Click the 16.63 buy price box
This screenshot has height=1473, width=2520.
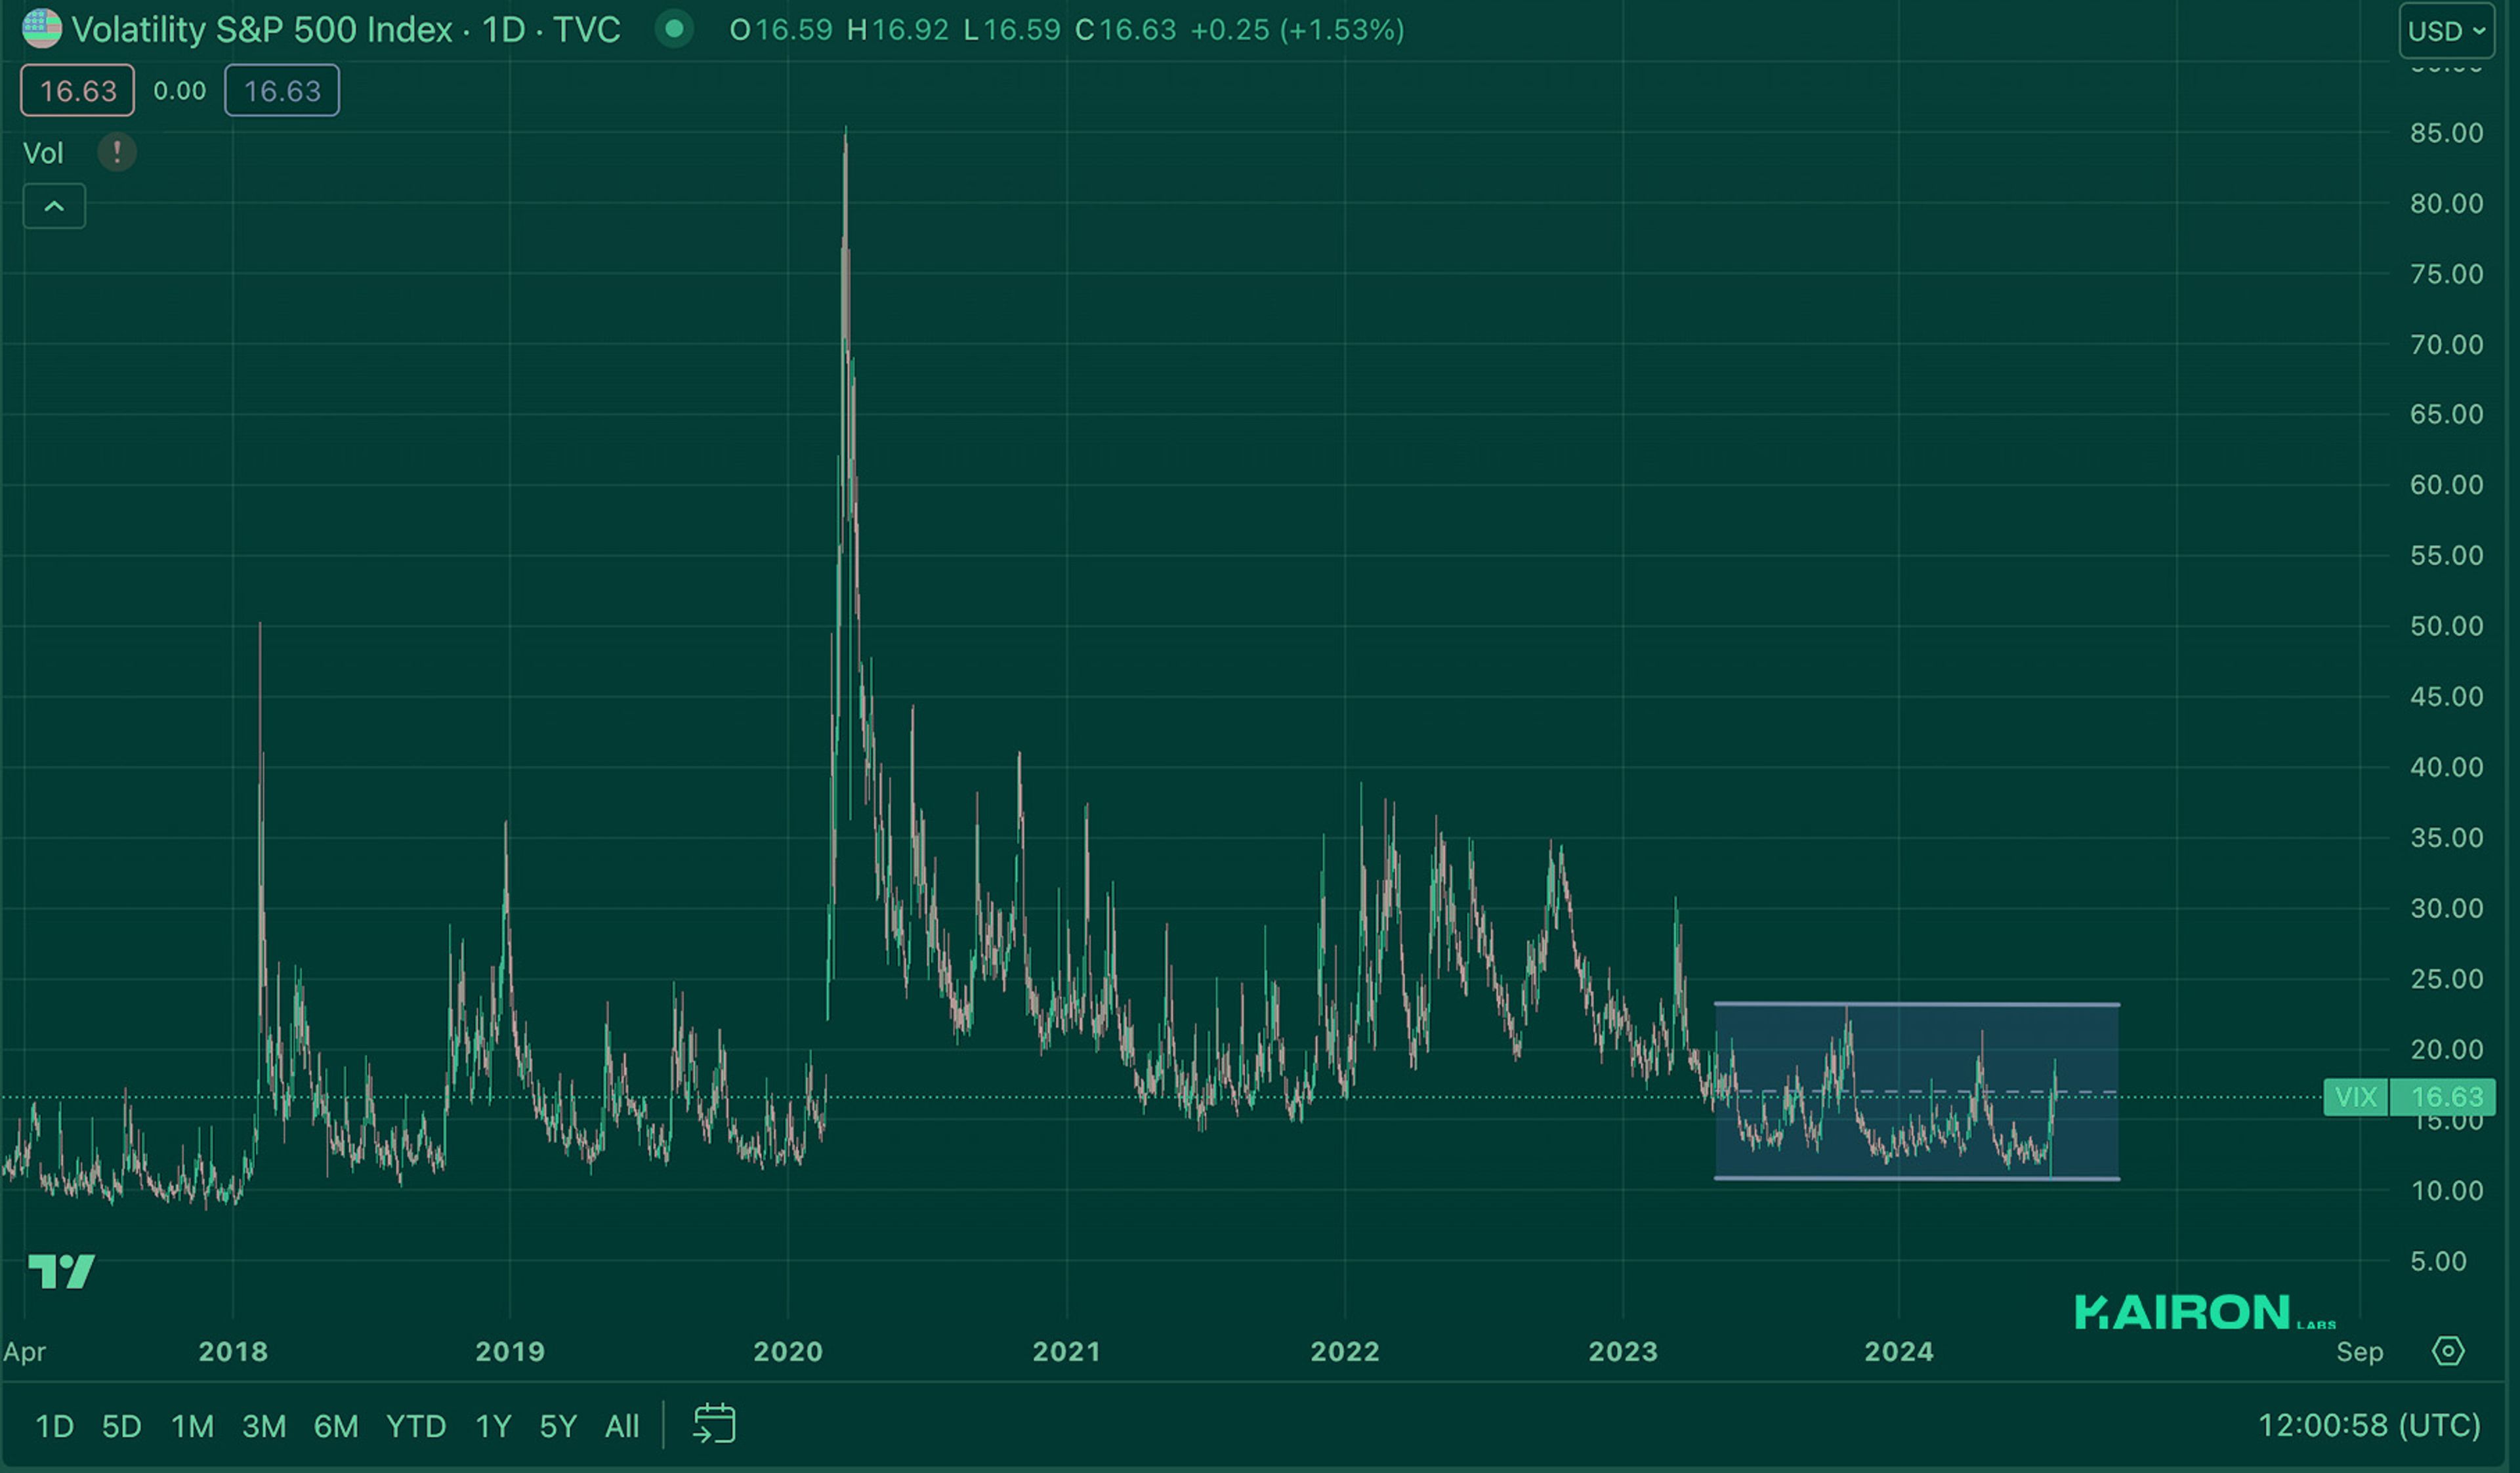[x=282, y=91]
